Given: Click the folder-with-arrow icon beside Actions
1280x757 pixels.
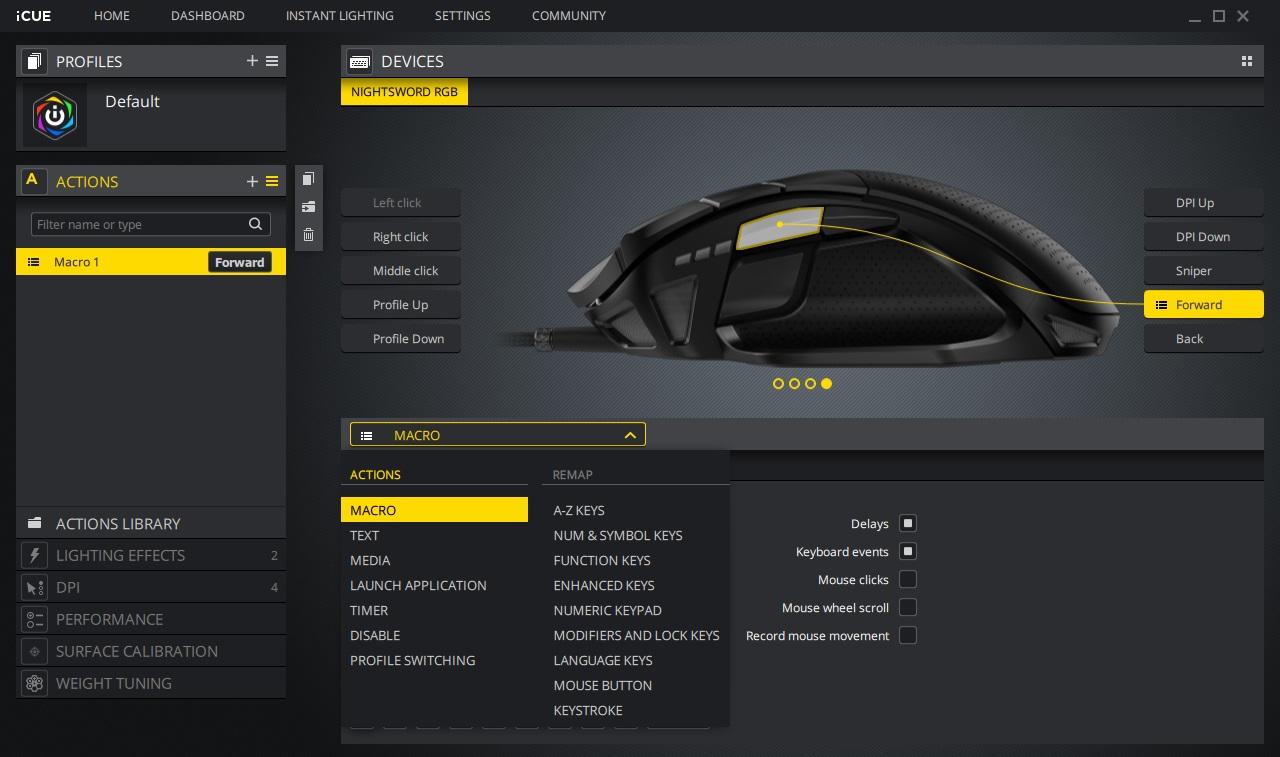Looking at the screenshot, I should click(x=308, y=207).
